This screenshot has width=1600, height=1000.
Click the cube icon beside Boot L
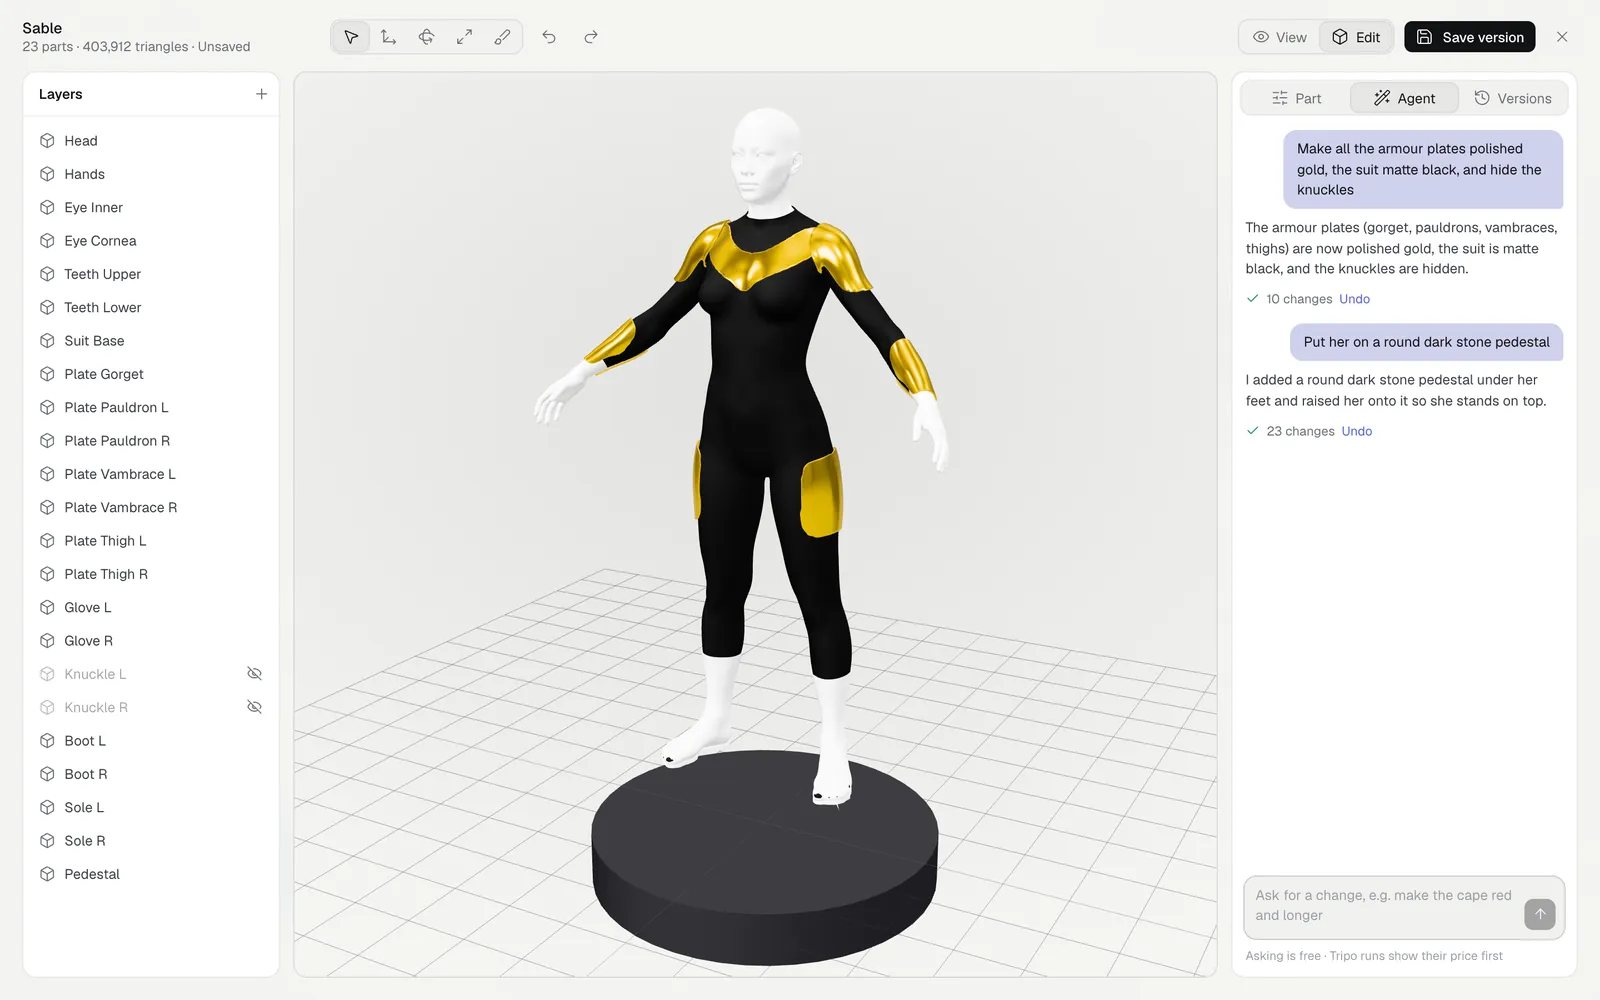(47, 741)
